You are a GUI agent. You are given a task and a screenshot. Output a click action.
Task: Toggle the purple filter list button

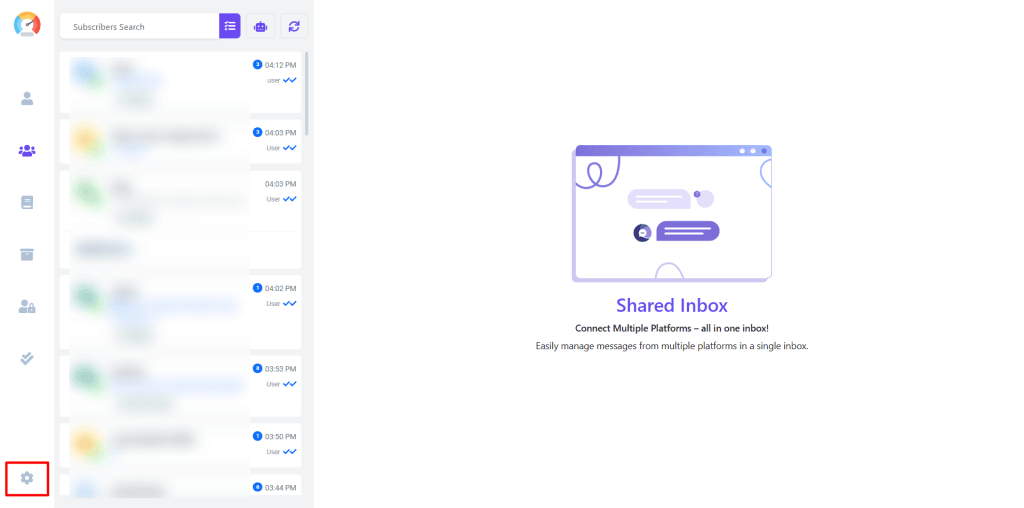pyautogui.click(x=230, y=26)
